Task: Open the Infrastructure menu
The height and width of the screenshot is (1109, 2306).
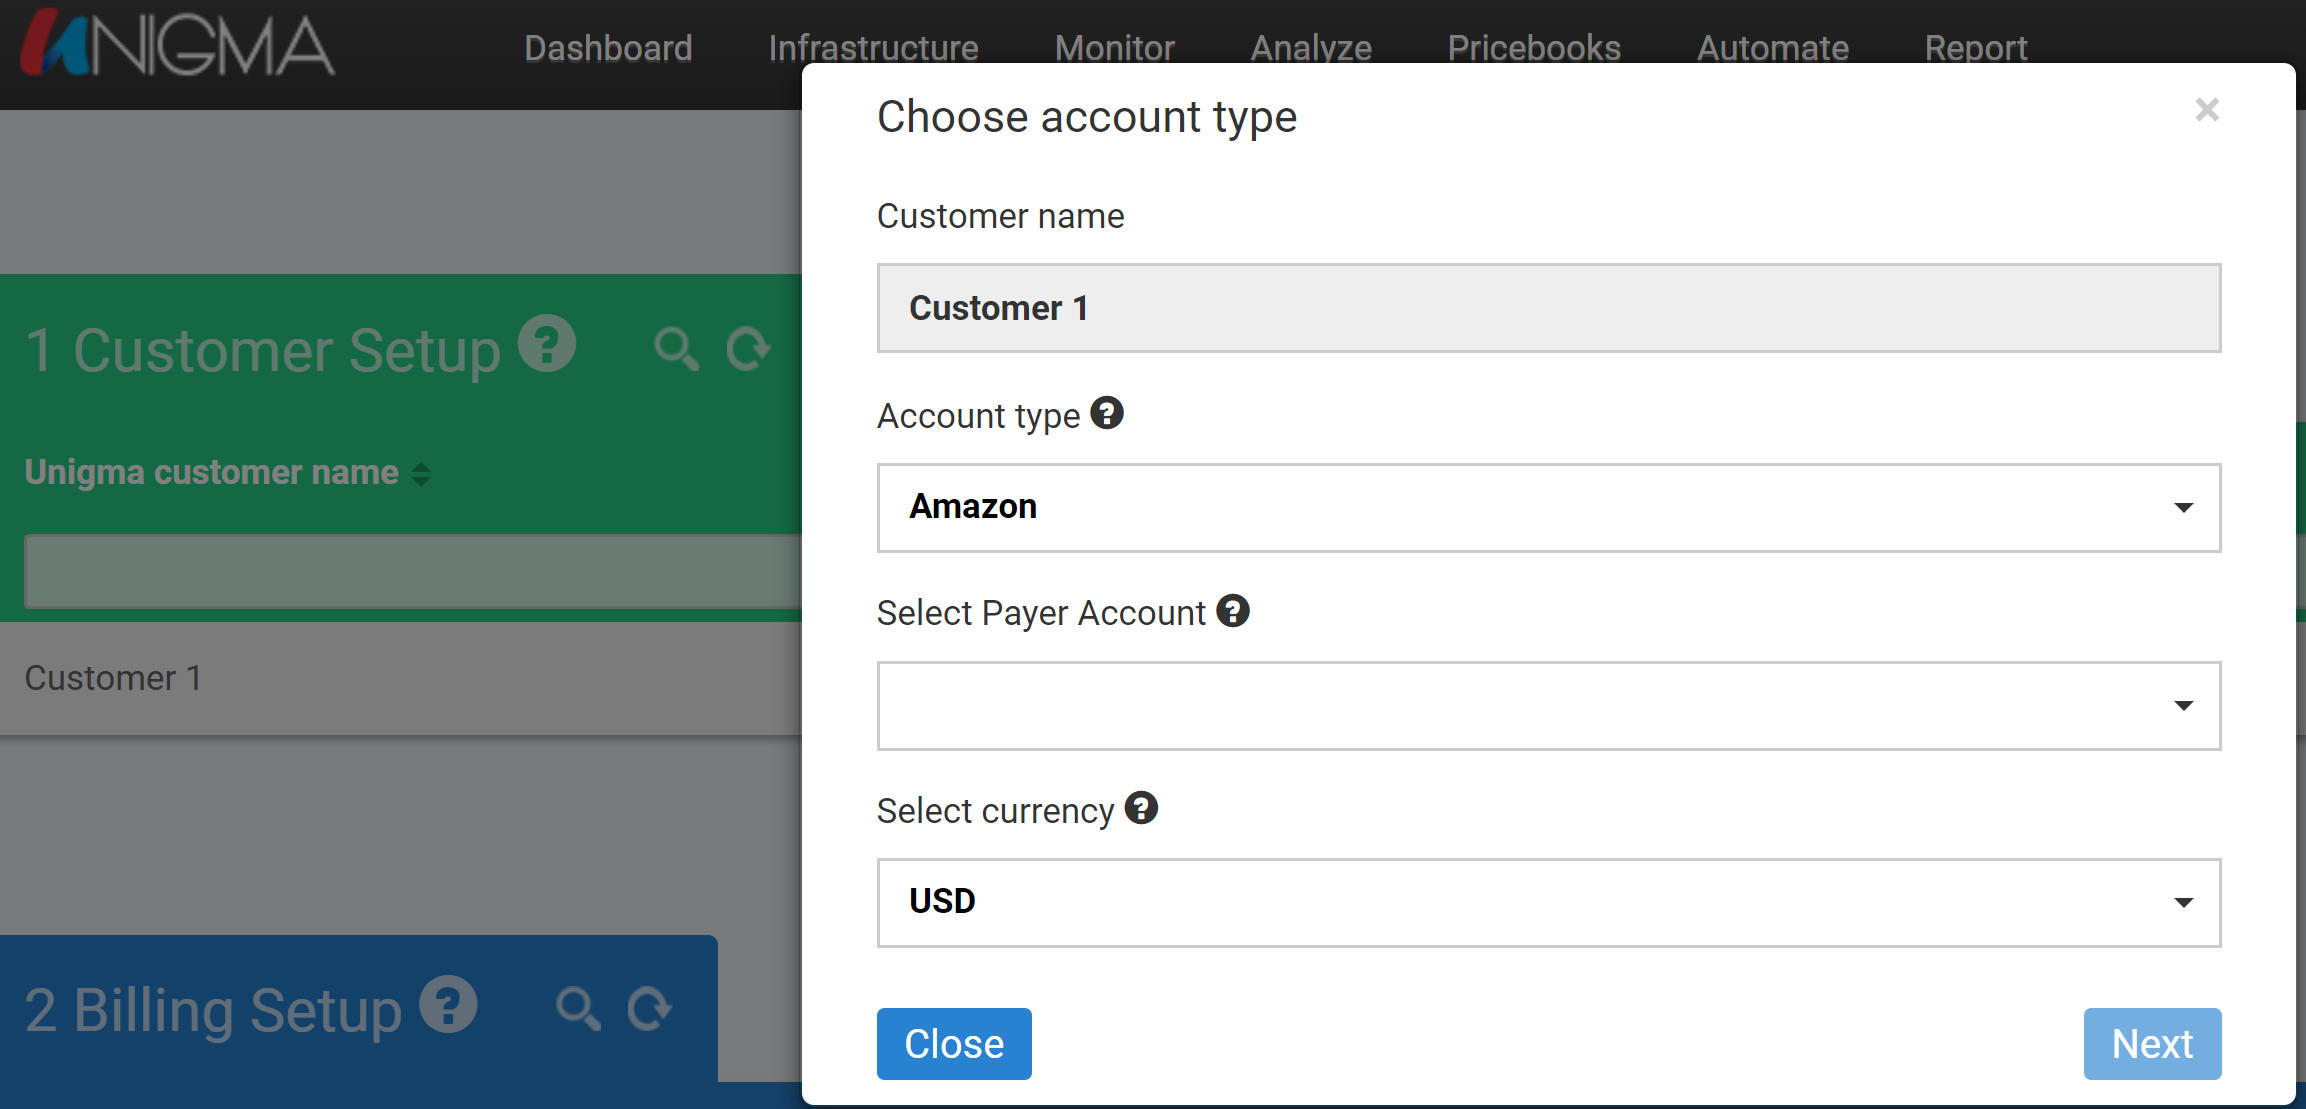Action: pyautogui.click(x=873, y=48)
